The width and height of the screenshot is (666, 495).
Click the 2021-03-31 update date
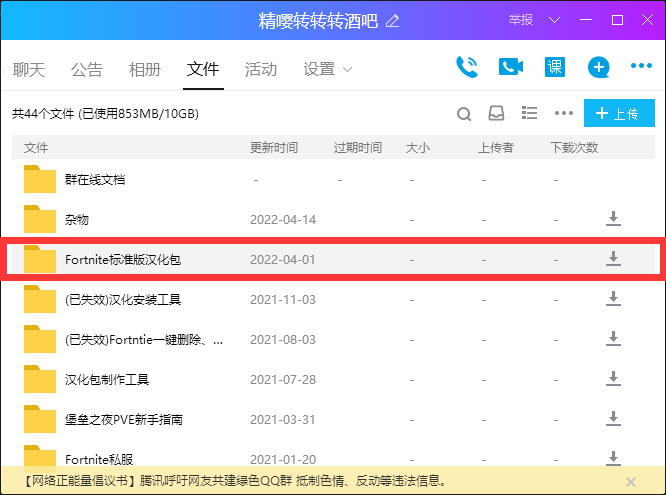pos(283,419)
